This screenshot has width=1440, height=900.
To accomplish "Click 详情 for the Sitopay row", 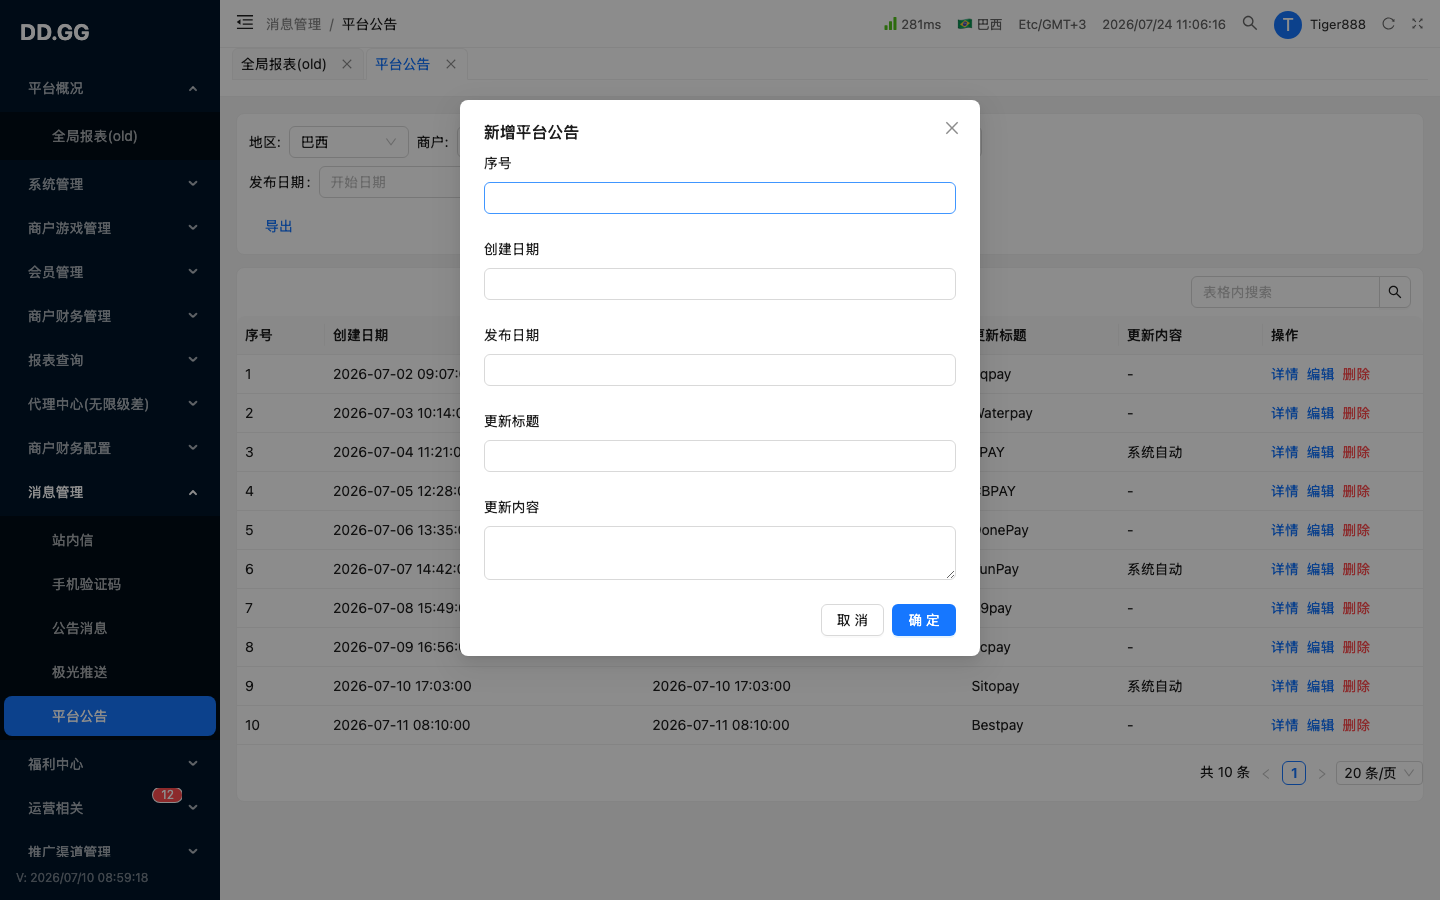I will (1285, 686).
